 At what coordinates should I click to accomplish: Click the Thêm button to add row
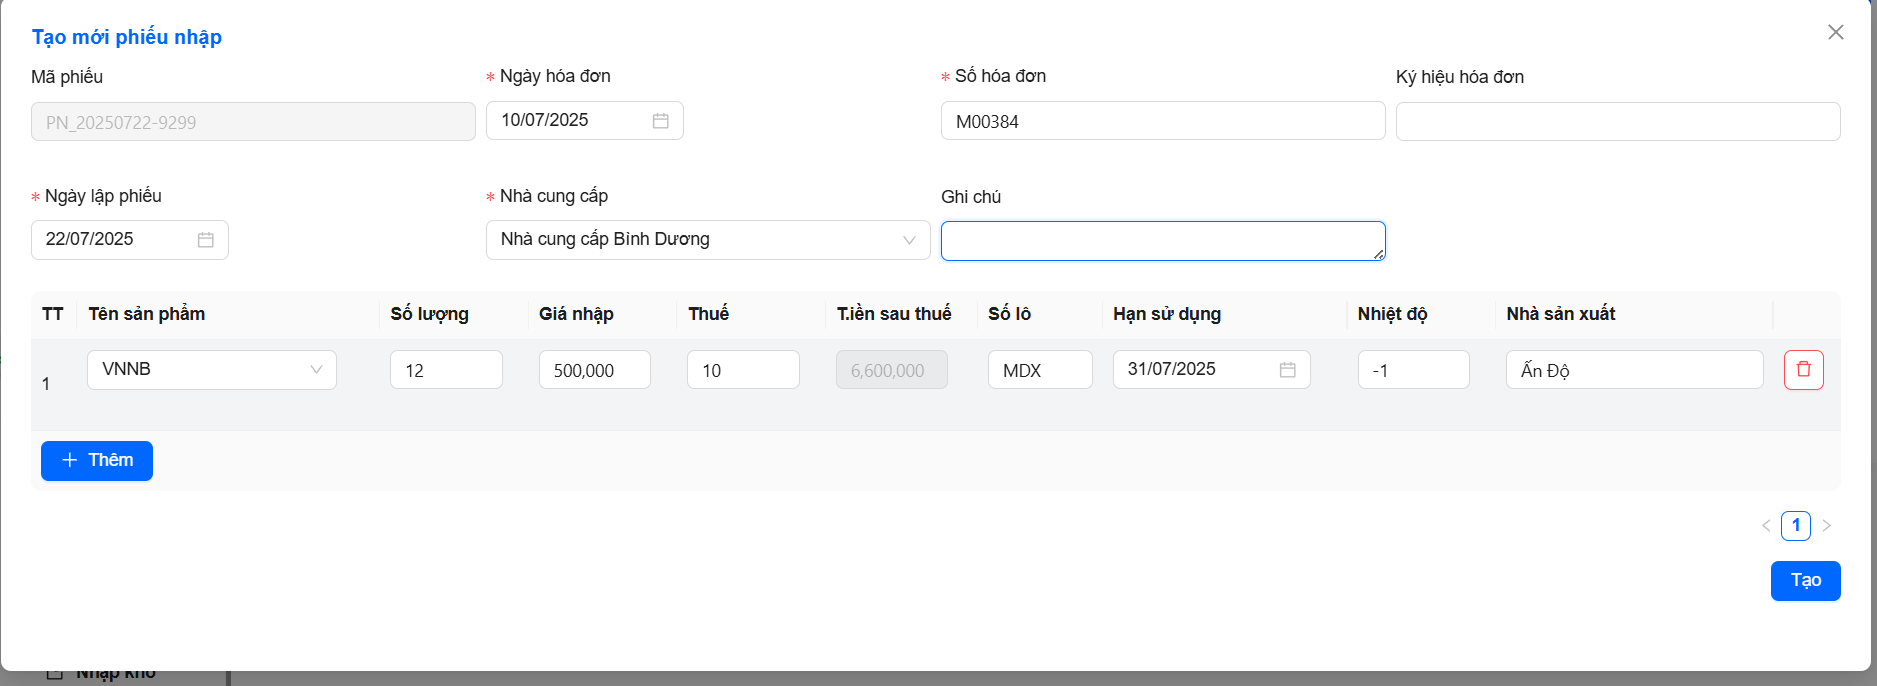point(97,461)
